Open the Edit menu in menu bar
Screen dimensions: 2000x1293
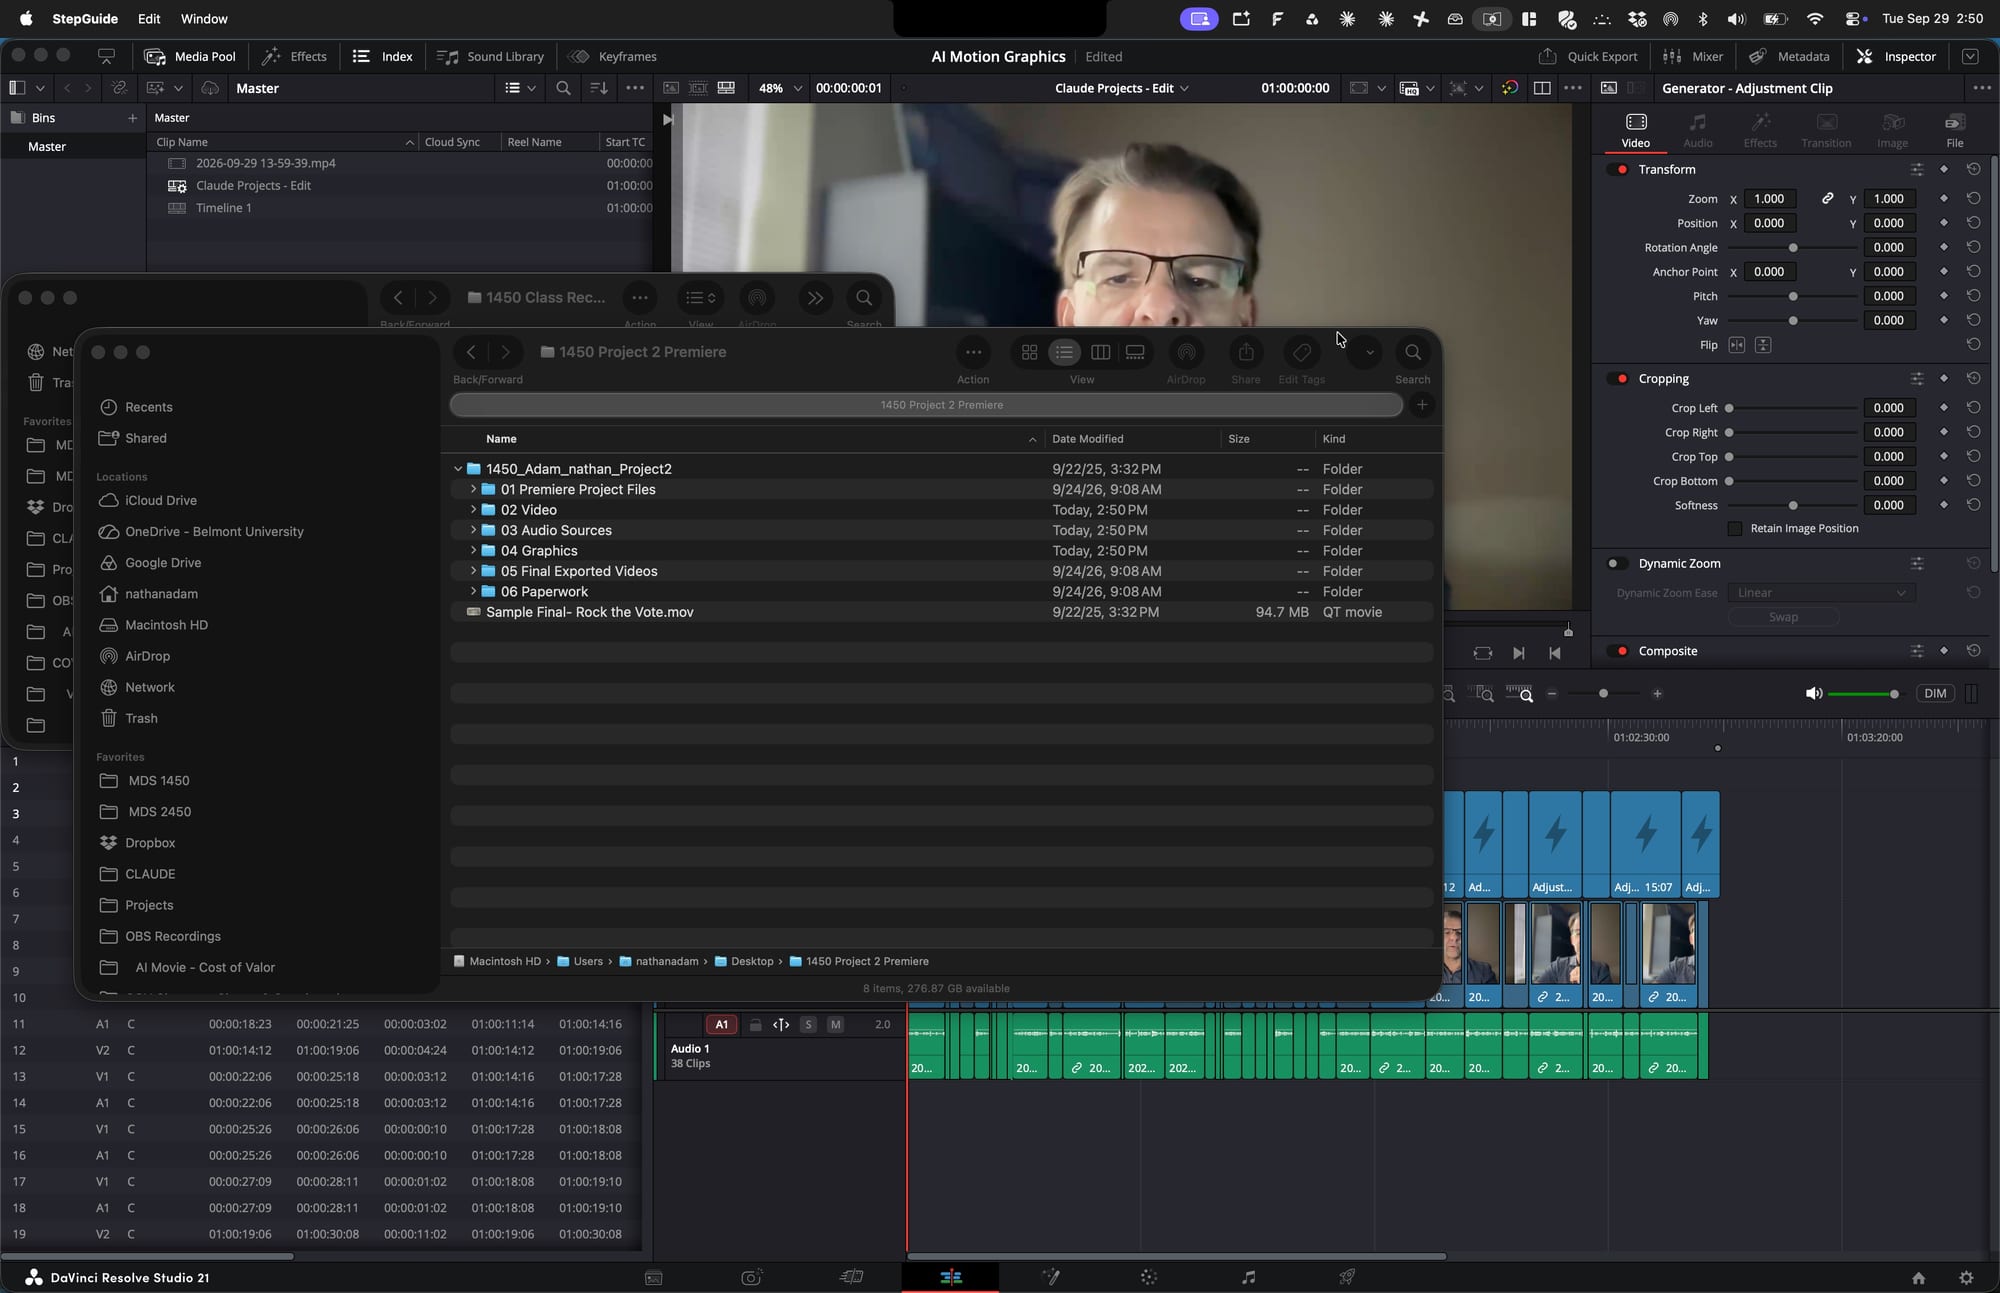tap(149, 18)
